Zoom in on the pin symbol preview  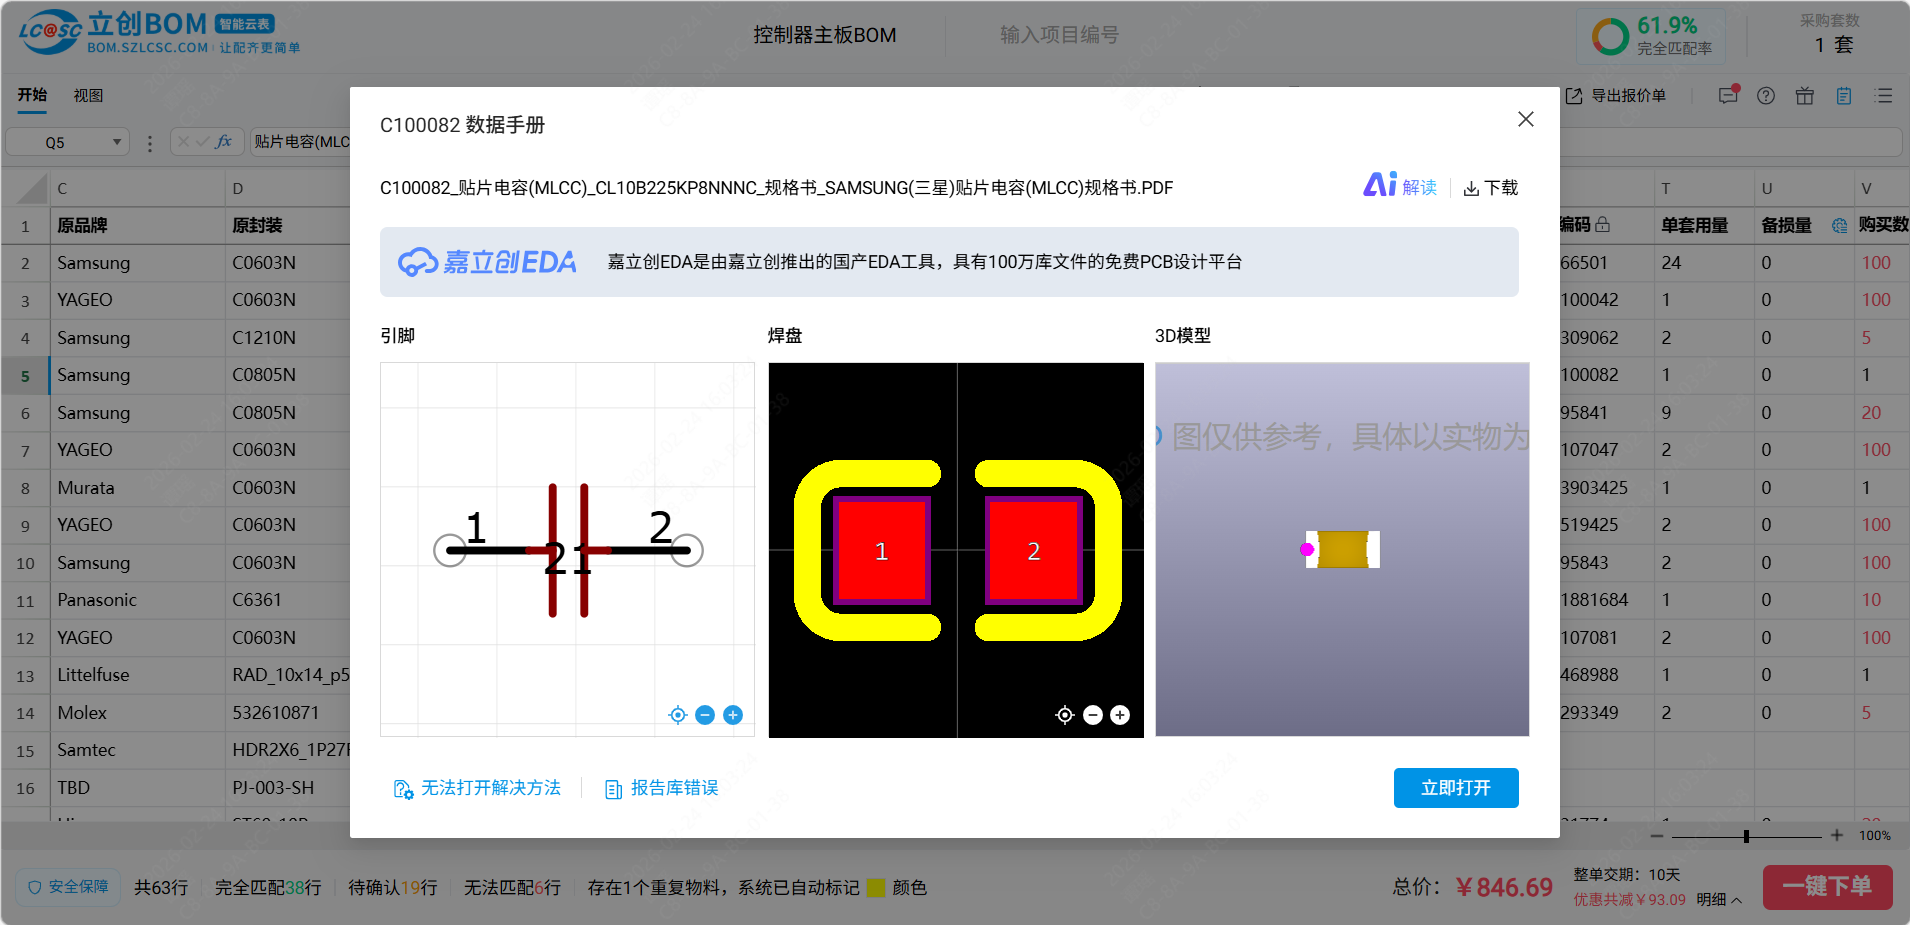click(733, 715)
